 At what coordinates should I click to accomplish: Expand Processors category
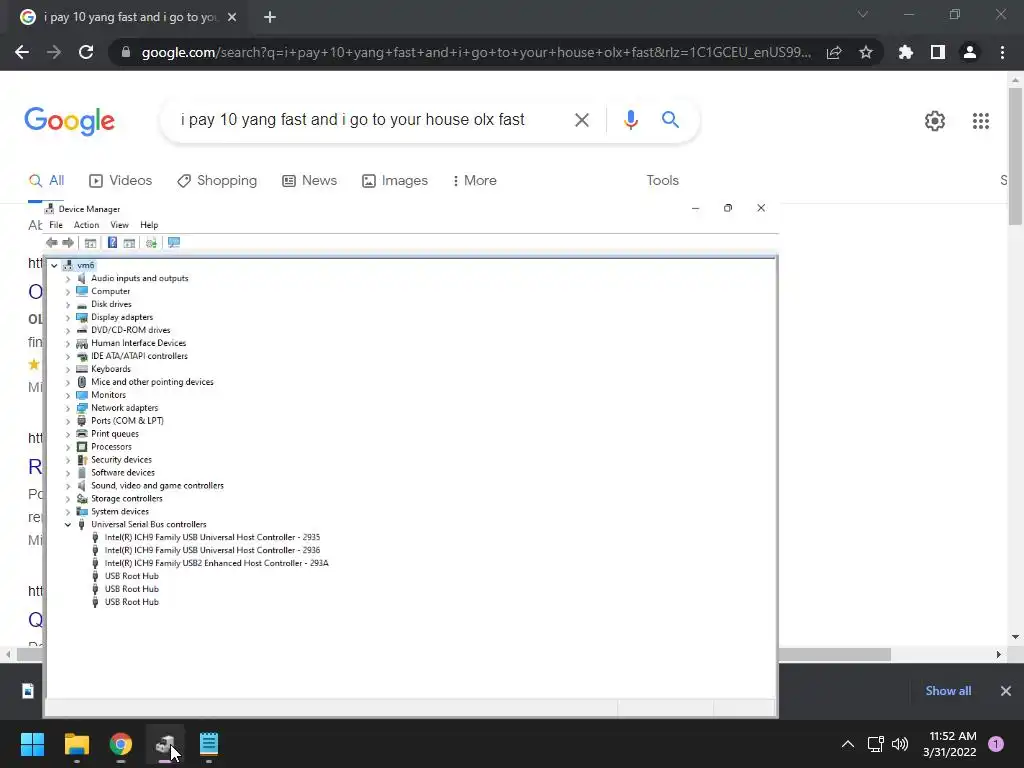coord(68,447)
